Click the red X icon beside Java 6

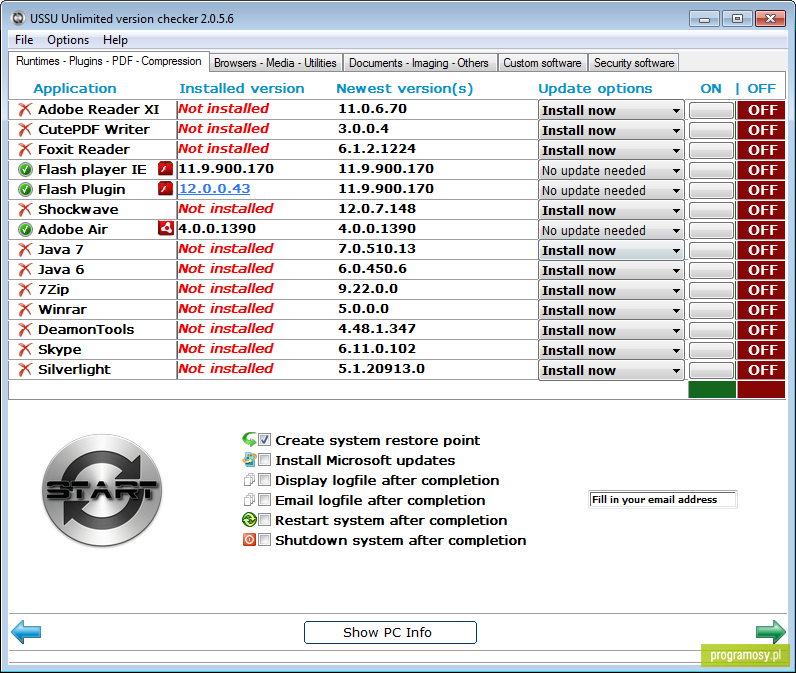[25, 270]
